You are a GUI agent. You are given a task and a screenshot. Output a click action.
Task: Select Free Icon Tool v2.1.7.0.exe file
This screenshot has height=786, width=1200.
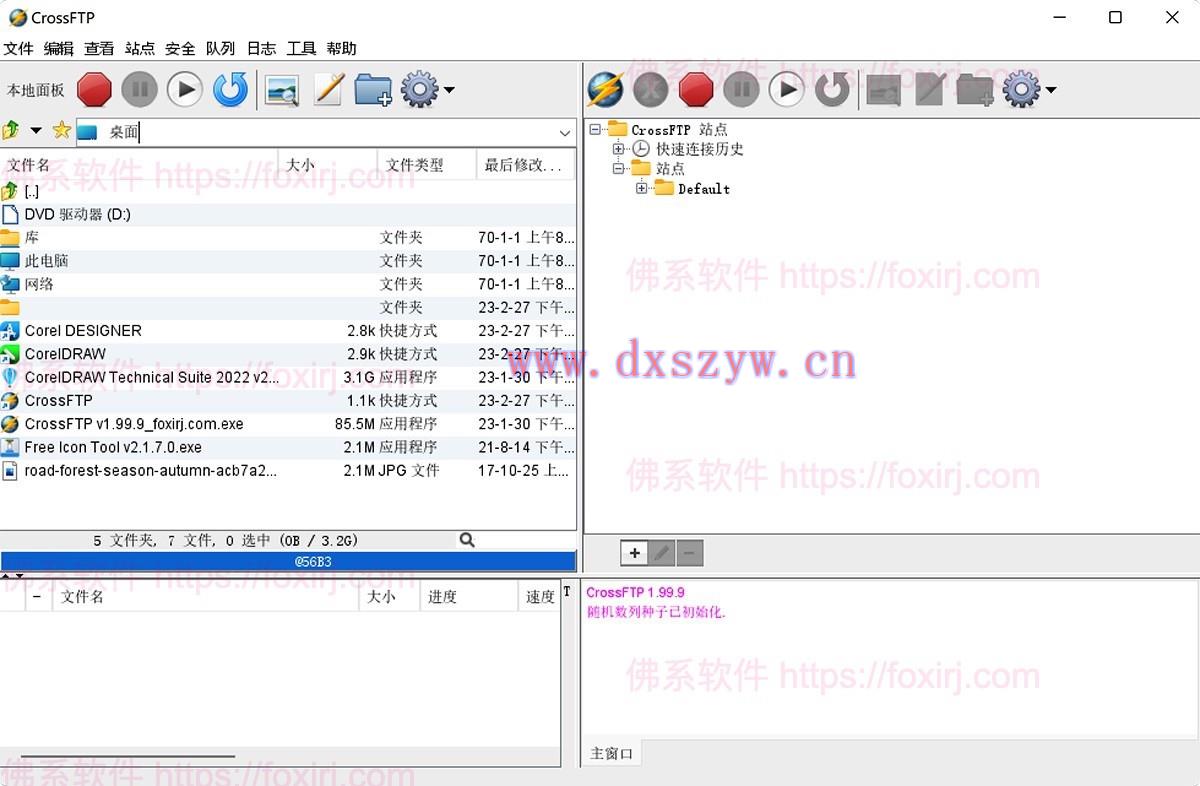(288, 447)
